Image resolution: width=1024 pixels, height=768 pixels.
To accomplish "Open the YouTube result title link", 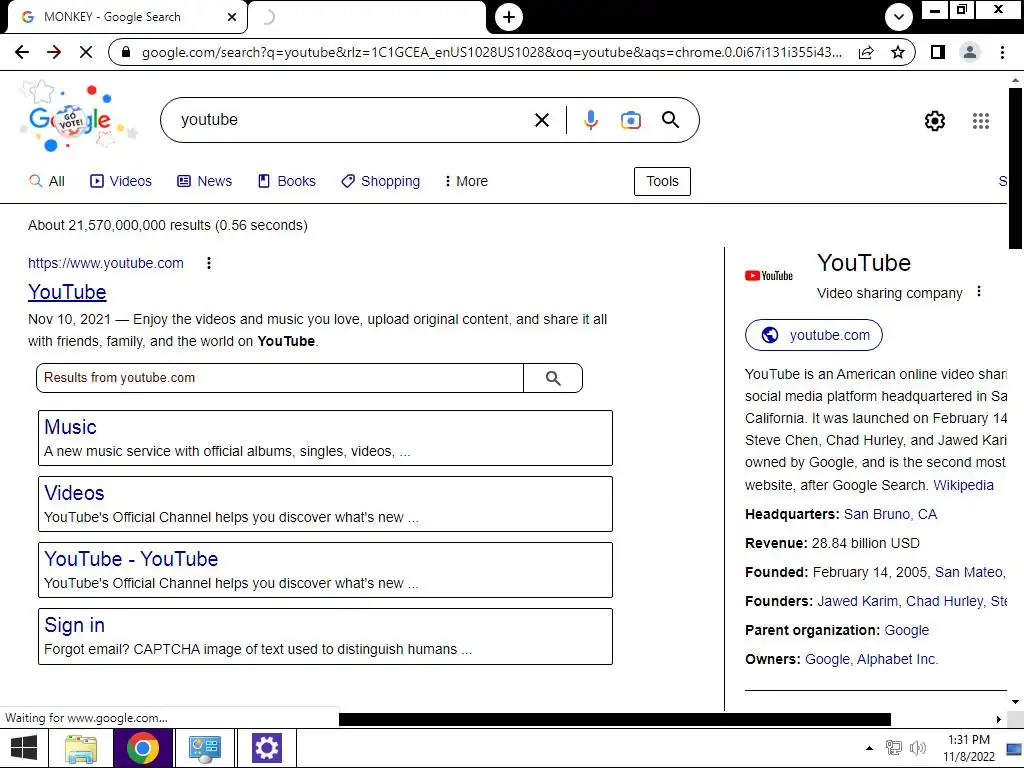I will point(67,292).
